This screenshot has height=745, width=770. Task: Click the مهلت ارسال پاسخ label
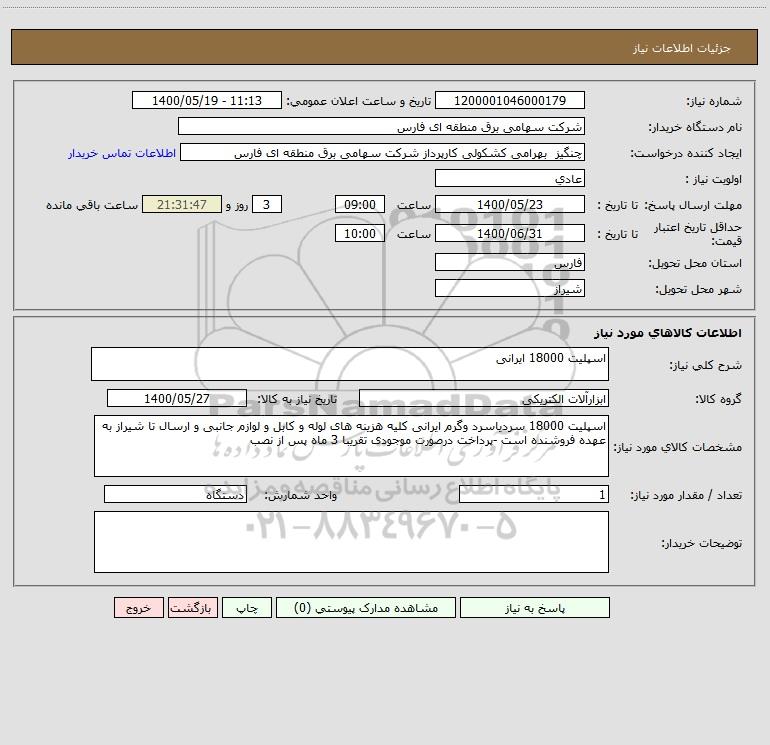[x=693, y=205]
